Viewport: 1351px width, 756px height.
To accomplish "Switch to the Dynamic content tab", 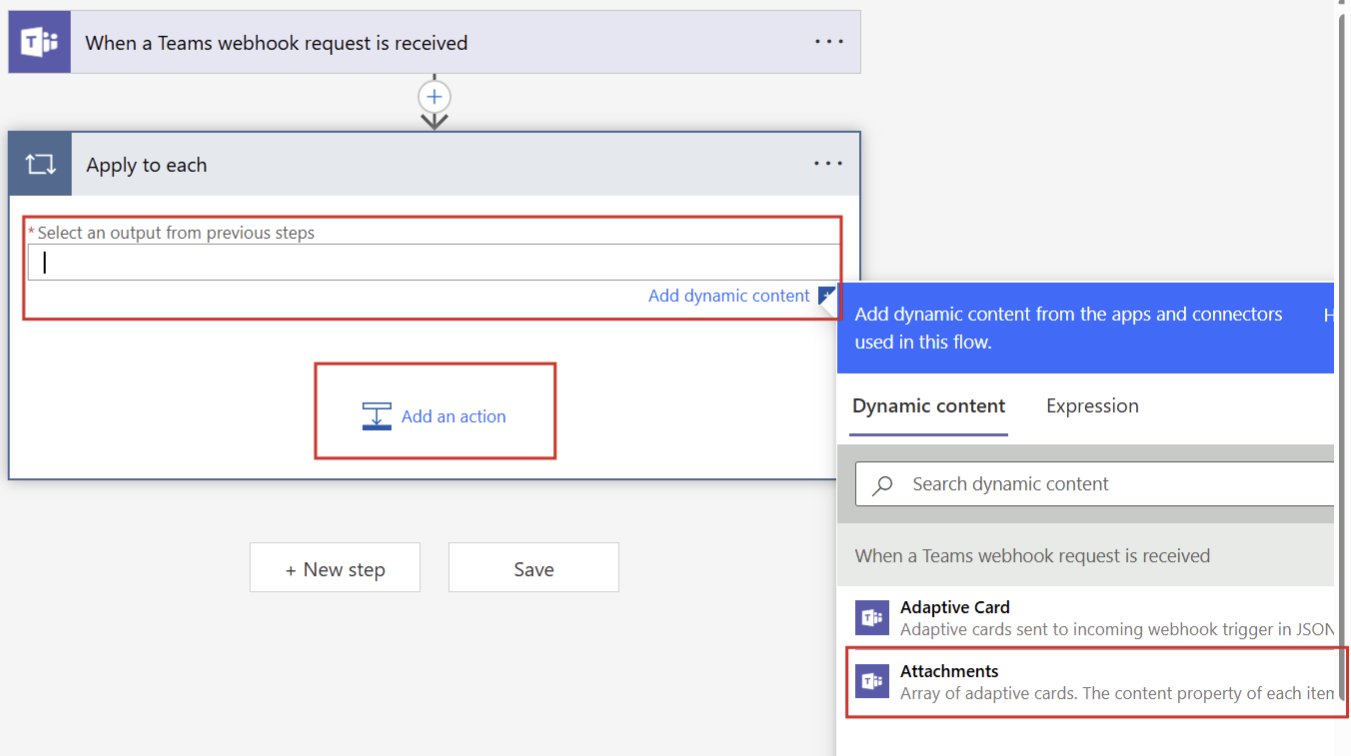I will click(929, 406).
